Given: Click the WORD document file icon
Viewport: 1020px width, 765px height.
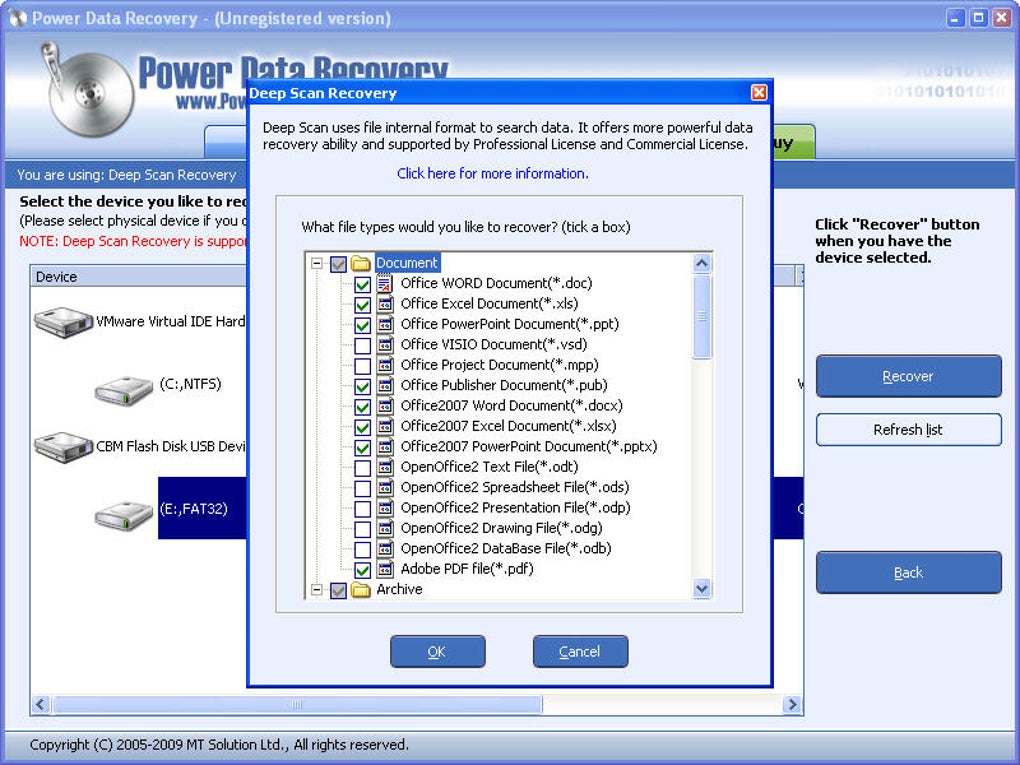Looking at the screenshot, I should (385, 284).
